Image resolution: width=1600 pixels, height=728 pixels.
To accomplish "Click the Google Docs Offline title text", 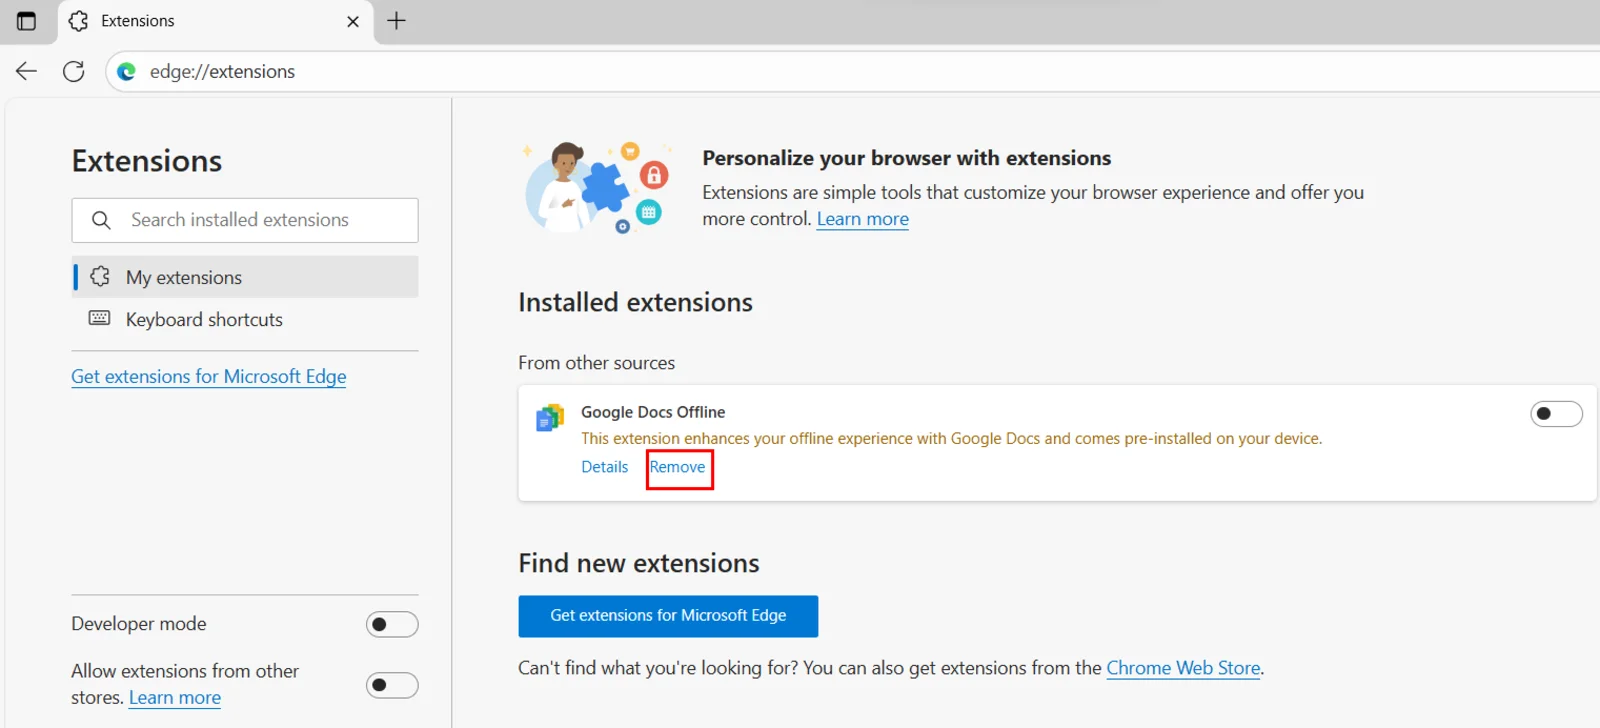I will pyautogui.click(x=653, y=412).
